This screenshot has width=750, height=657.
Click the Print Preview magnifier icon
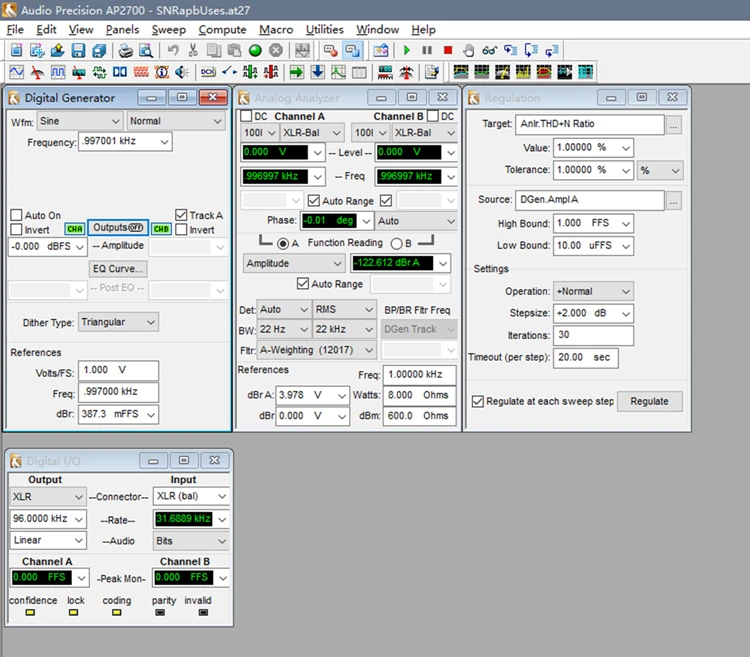coord(146,50)
